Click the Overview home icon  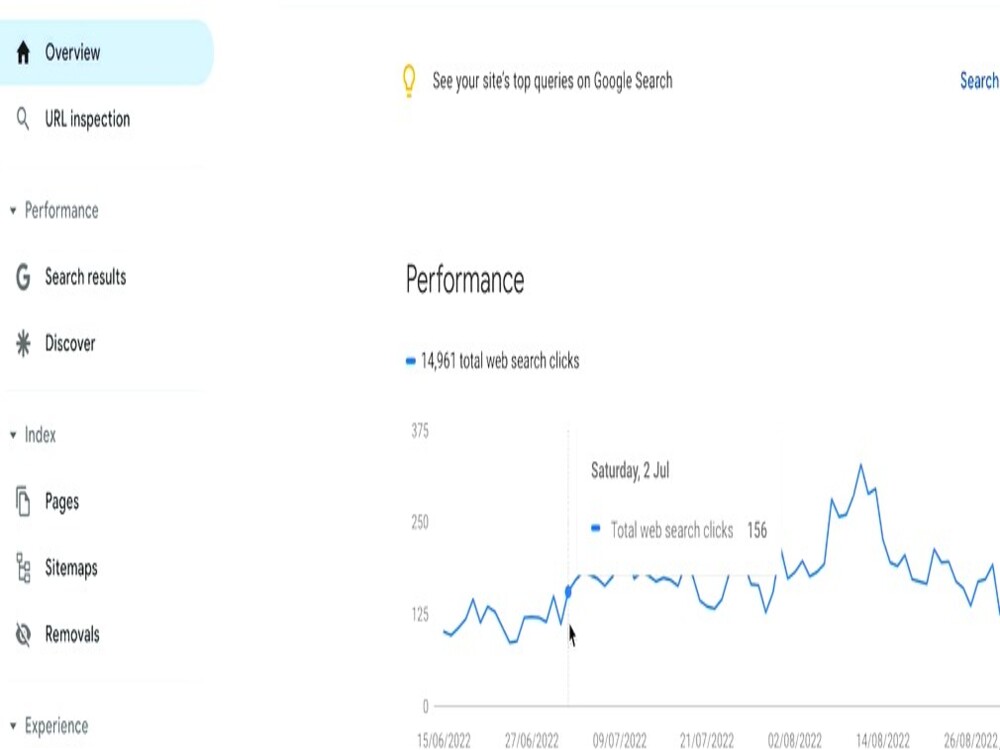(22, 53)
